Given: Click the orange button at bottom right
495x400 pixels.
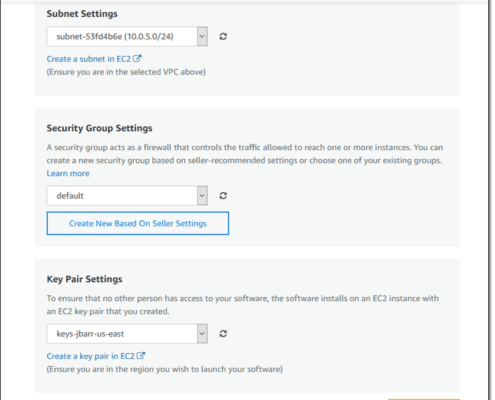Looking at the screenshot, I should click(424, 399).
